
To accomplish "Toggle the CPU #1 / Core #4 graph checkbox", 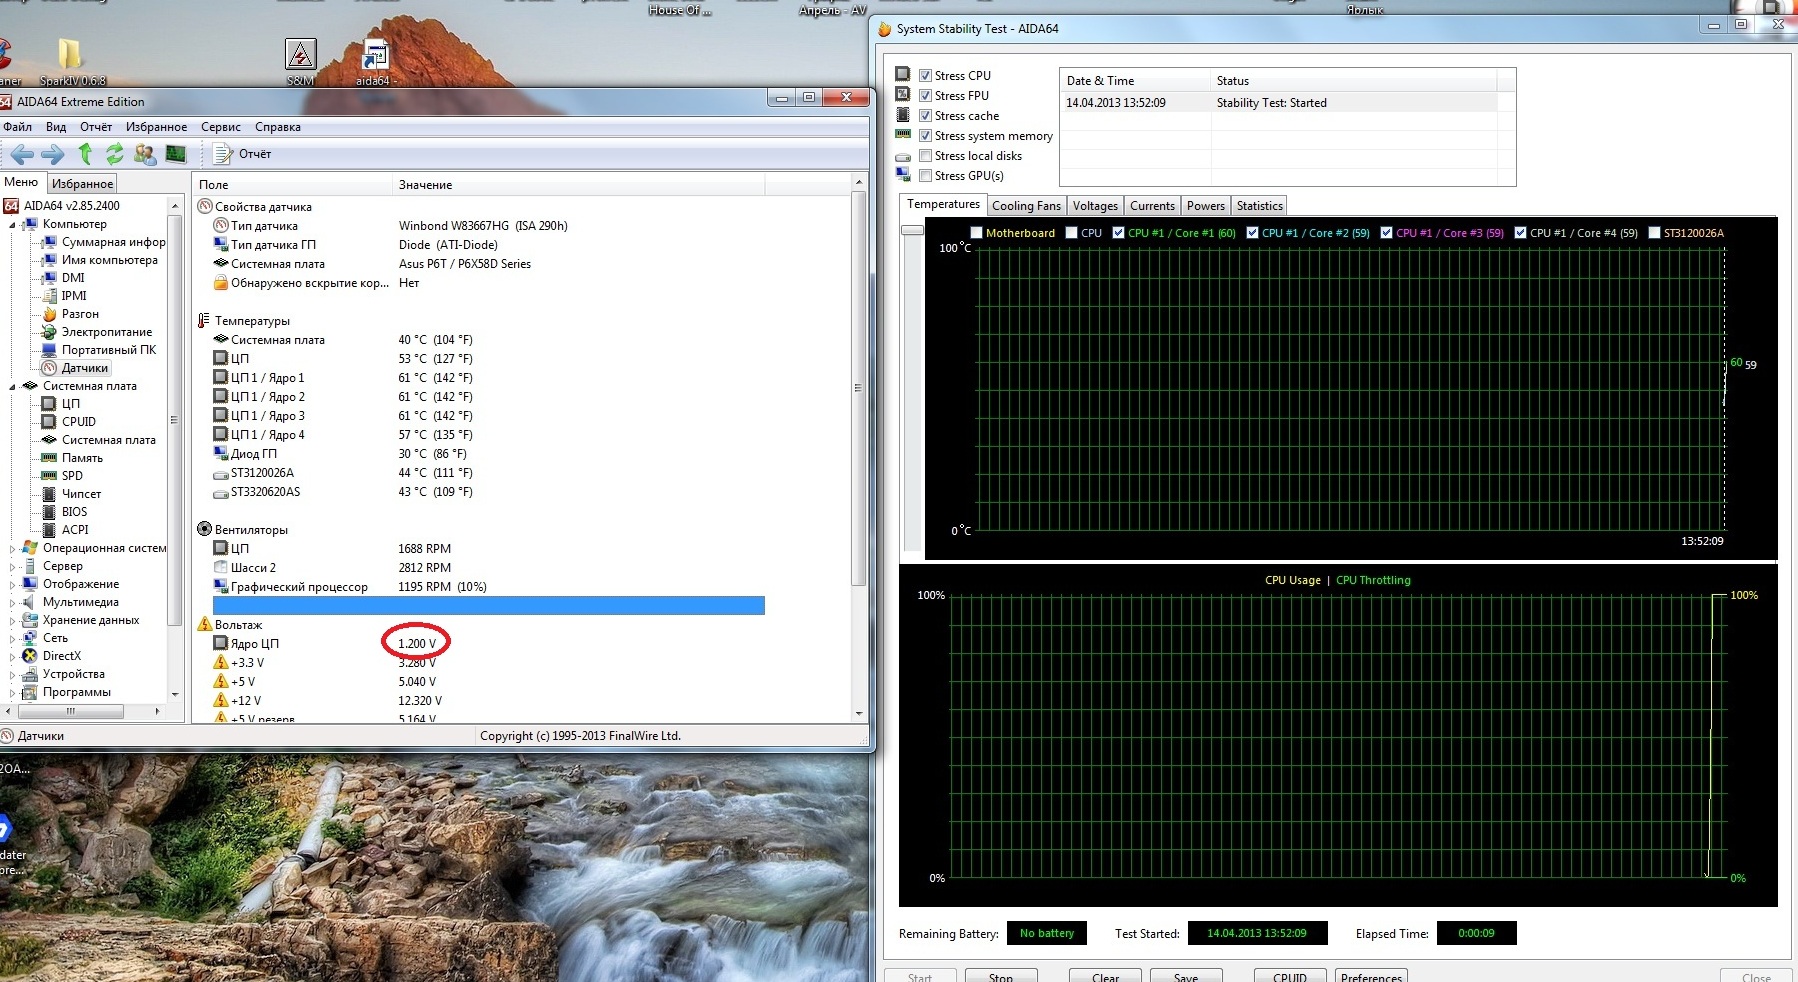I will click(x=1520, y=233).
